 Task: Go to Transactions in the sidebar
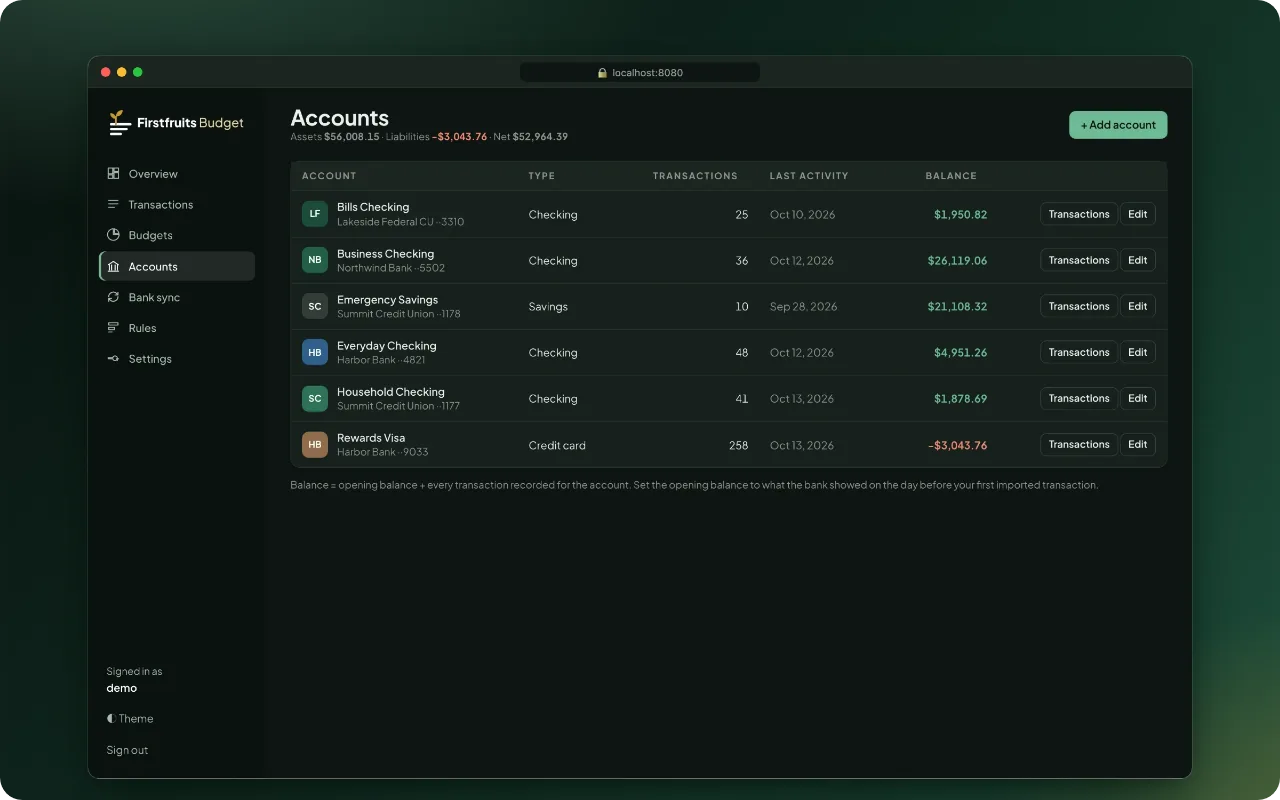[177, 204]
